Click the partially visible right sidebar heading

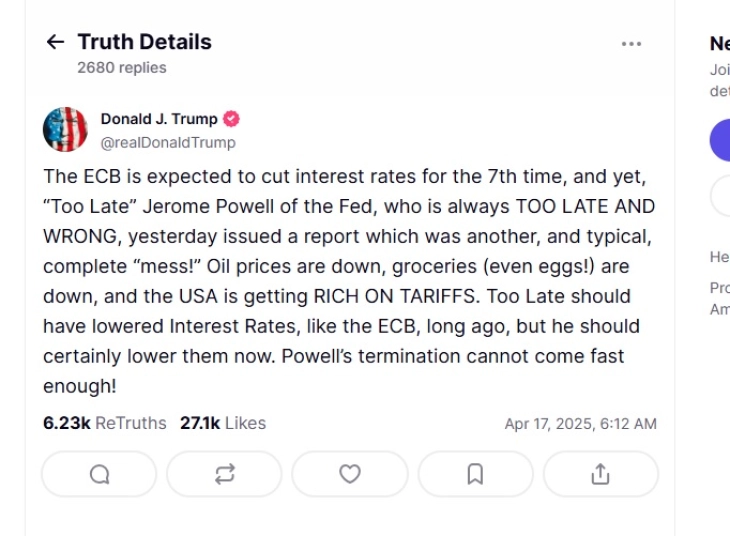719,43
